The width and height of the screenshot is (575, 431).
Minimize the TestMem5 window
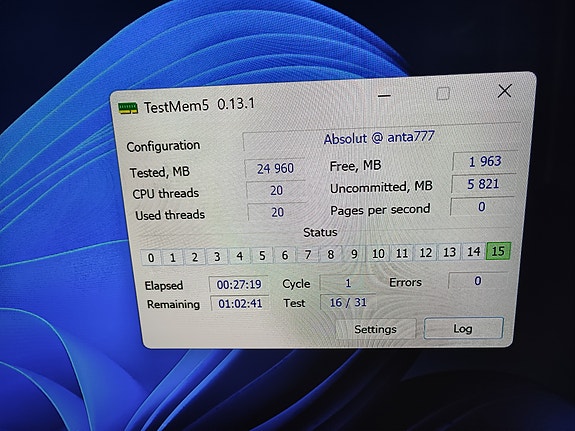[384, 96]
